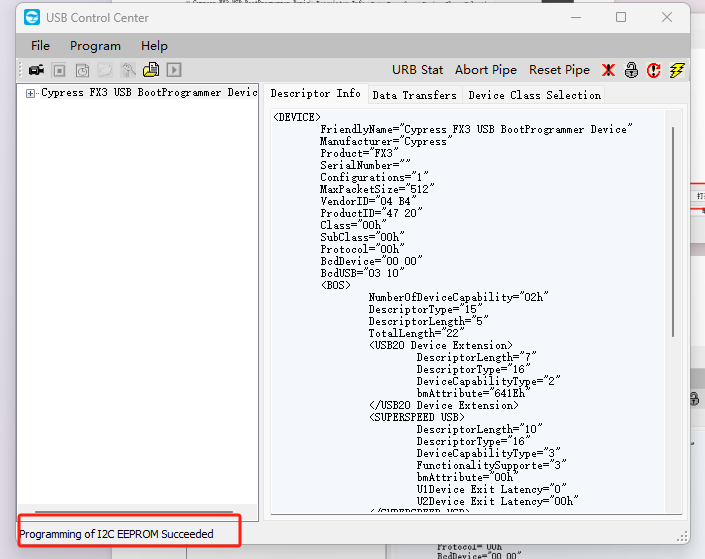Click the greyed-out open folder icon
705x559 pixels.
point(105,70)
